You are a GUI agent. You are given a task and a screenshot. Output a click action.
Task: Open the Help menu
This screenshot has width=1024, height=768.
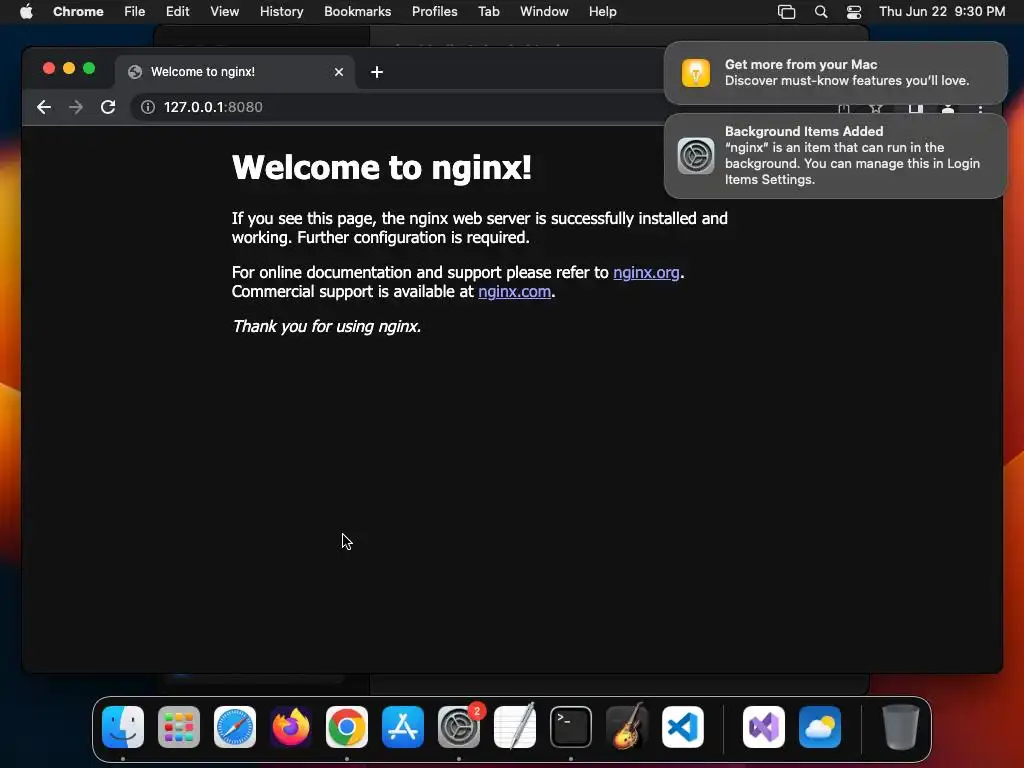point(602,12)
